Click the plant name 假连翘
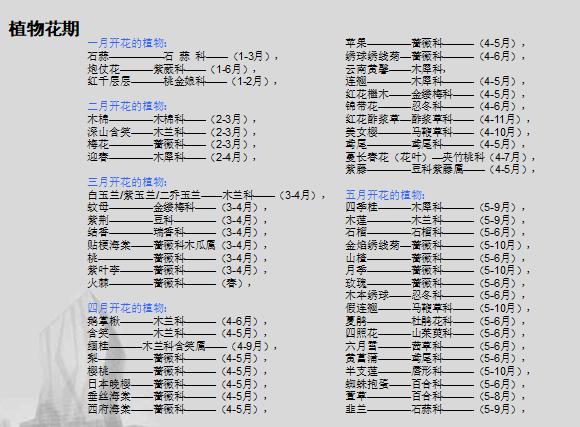The width and height of the screenshot is (580, 427). (362, 308)
